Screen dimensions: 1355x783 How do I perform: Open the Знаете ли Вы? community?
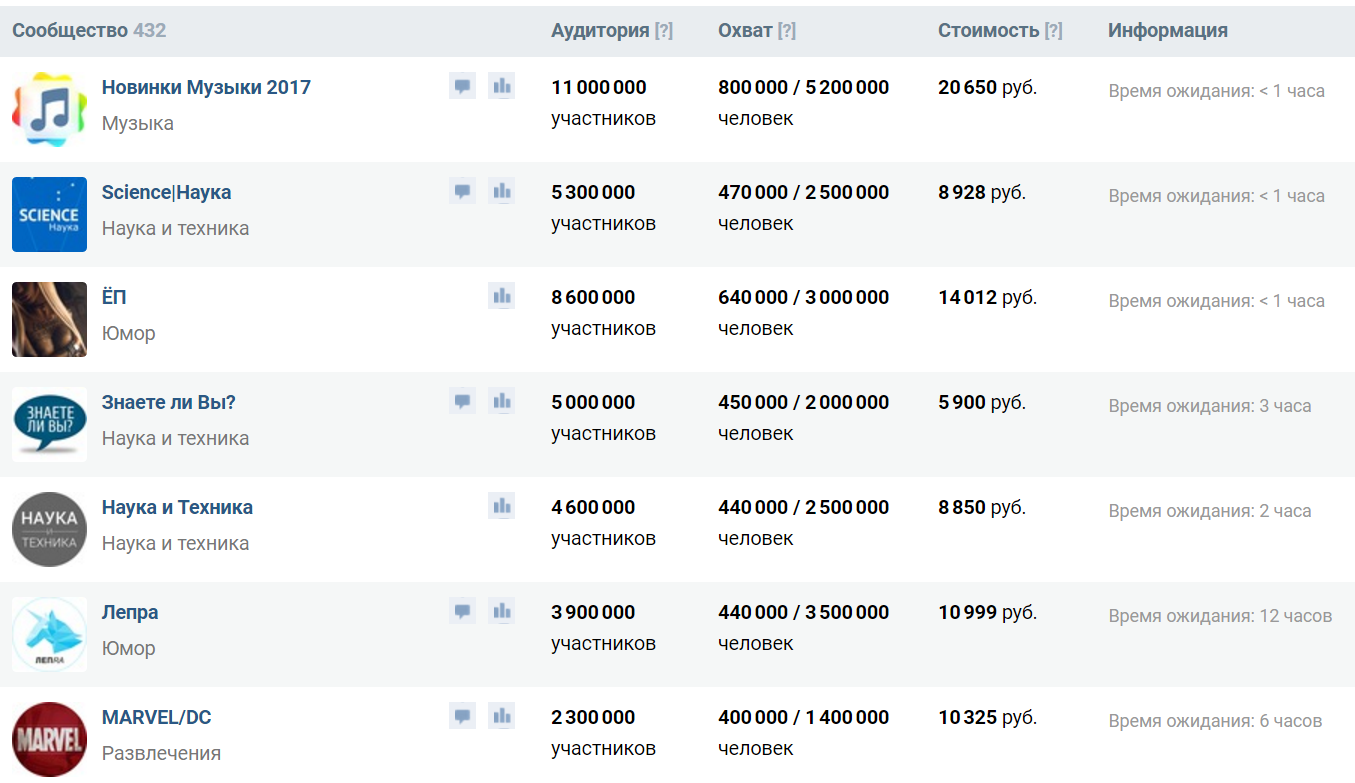(168, 403)
